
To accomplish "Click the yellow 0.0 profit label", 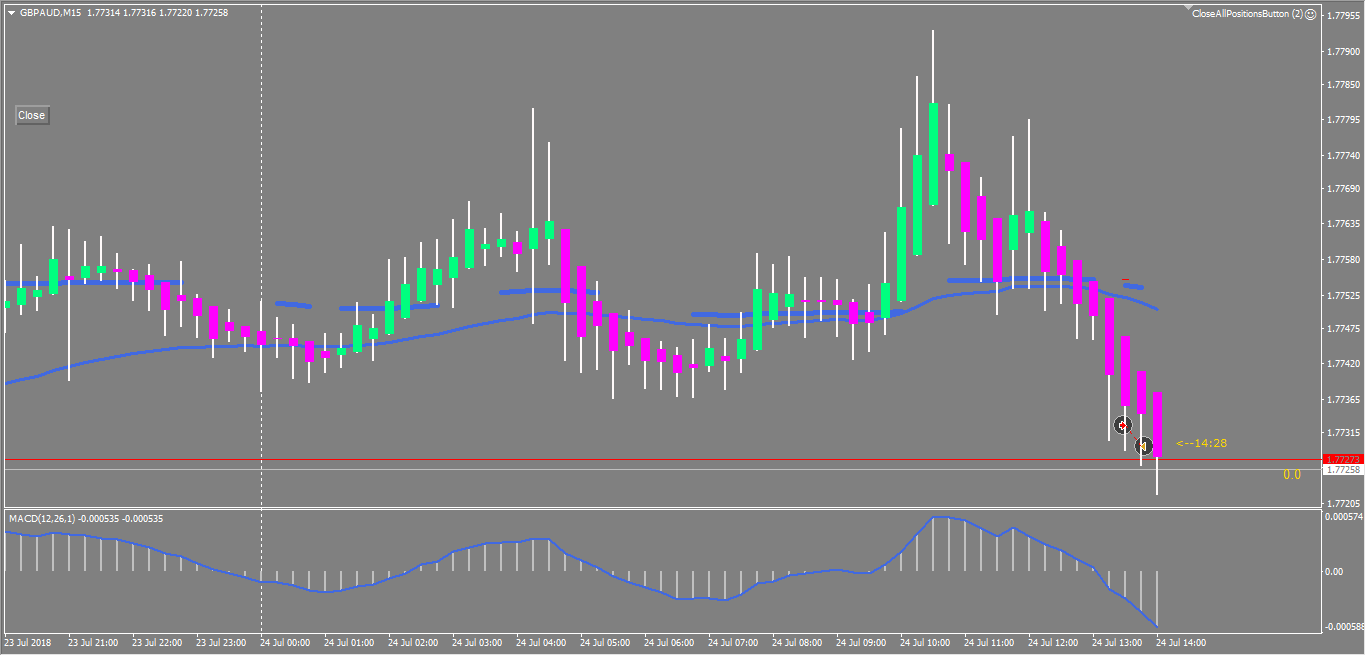I will (1292, 475).
